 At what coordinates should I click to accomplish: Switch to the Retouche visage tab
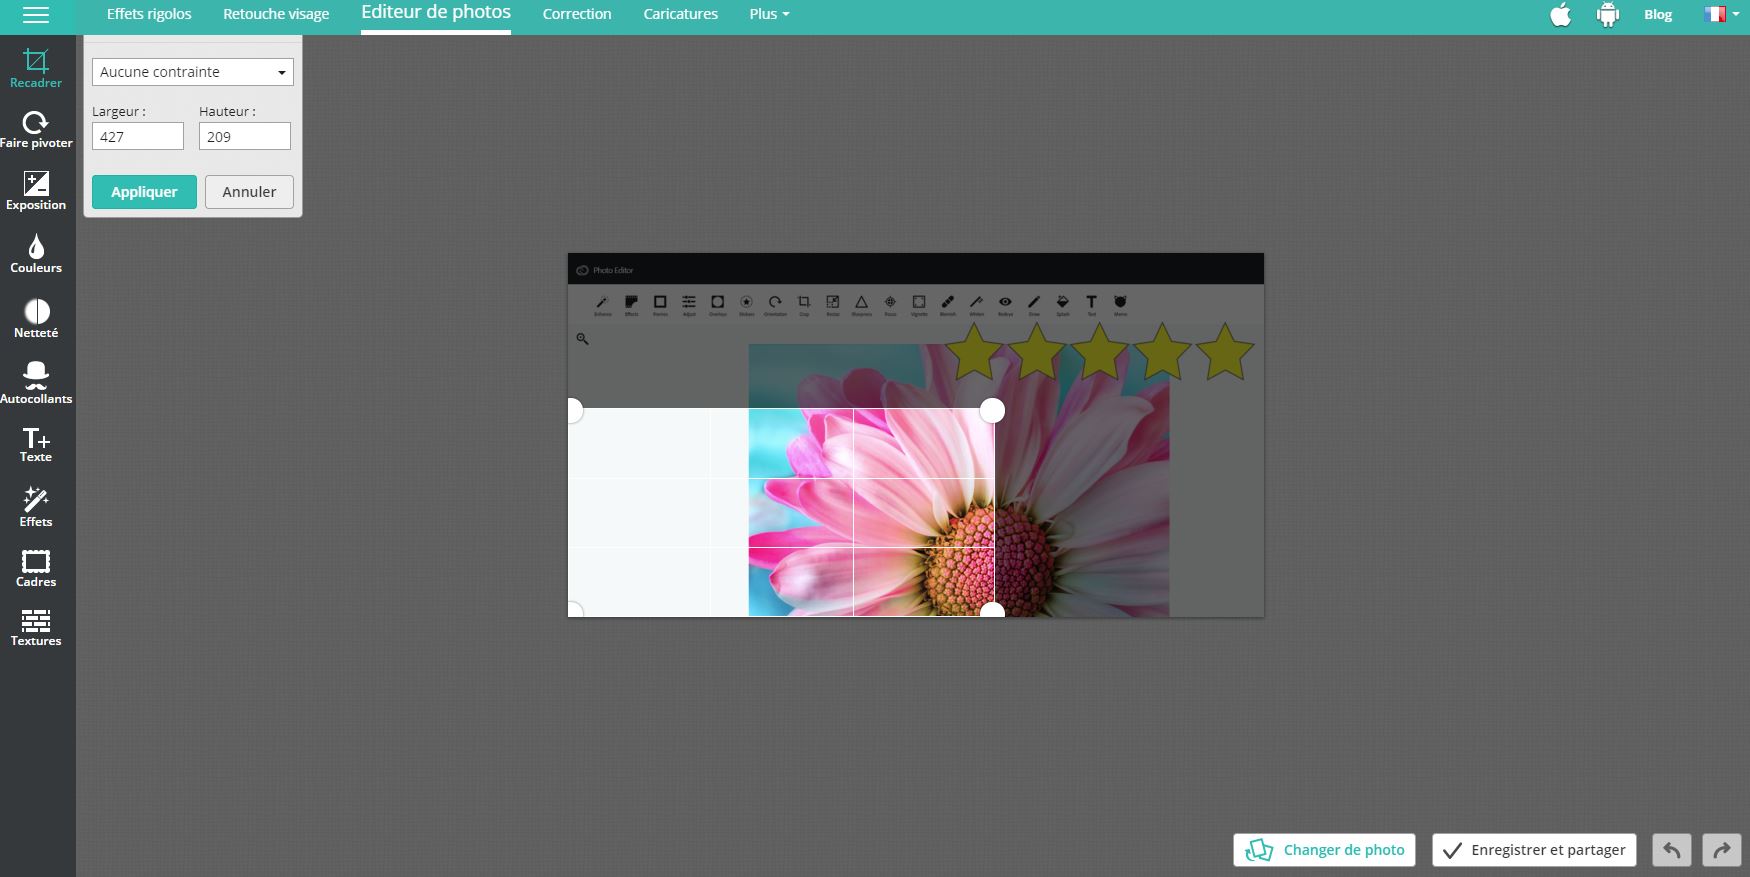pyautogui.click(x=276, y=14)
